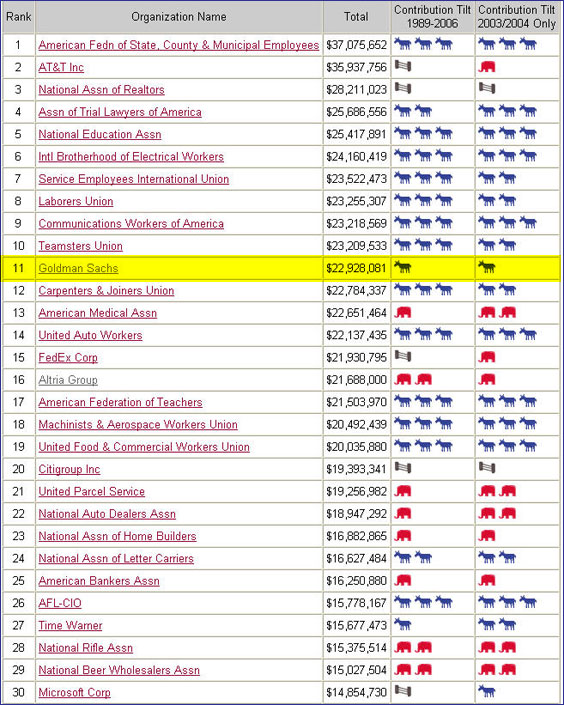This screenshot has width=564, height=705.
Task: Open United Auto Workers link
Action: pyautogui.click(x=90, y=335)
